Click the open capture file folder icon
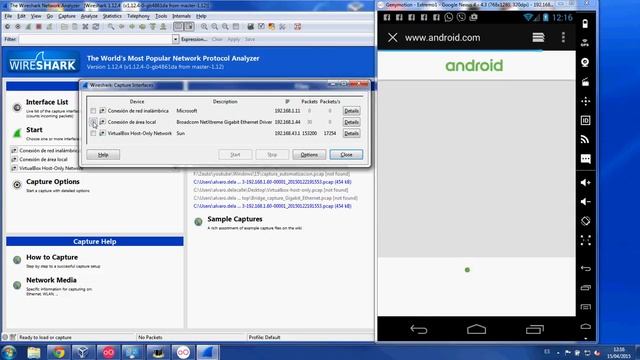640x360 pixels. click(x=64, y=27)
